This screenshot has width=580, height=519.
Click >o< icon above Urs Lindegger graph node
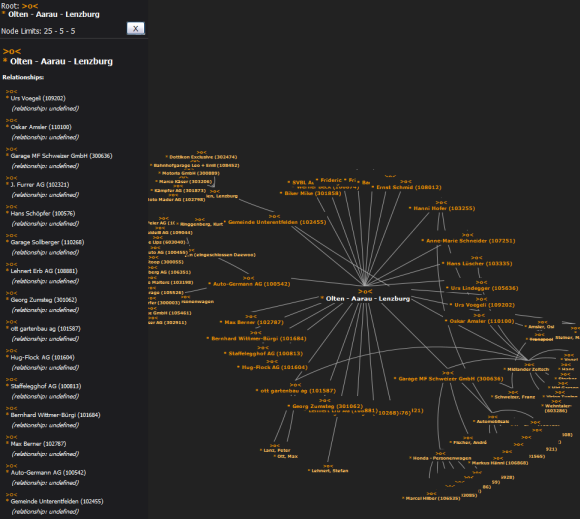tap(481, 282)
